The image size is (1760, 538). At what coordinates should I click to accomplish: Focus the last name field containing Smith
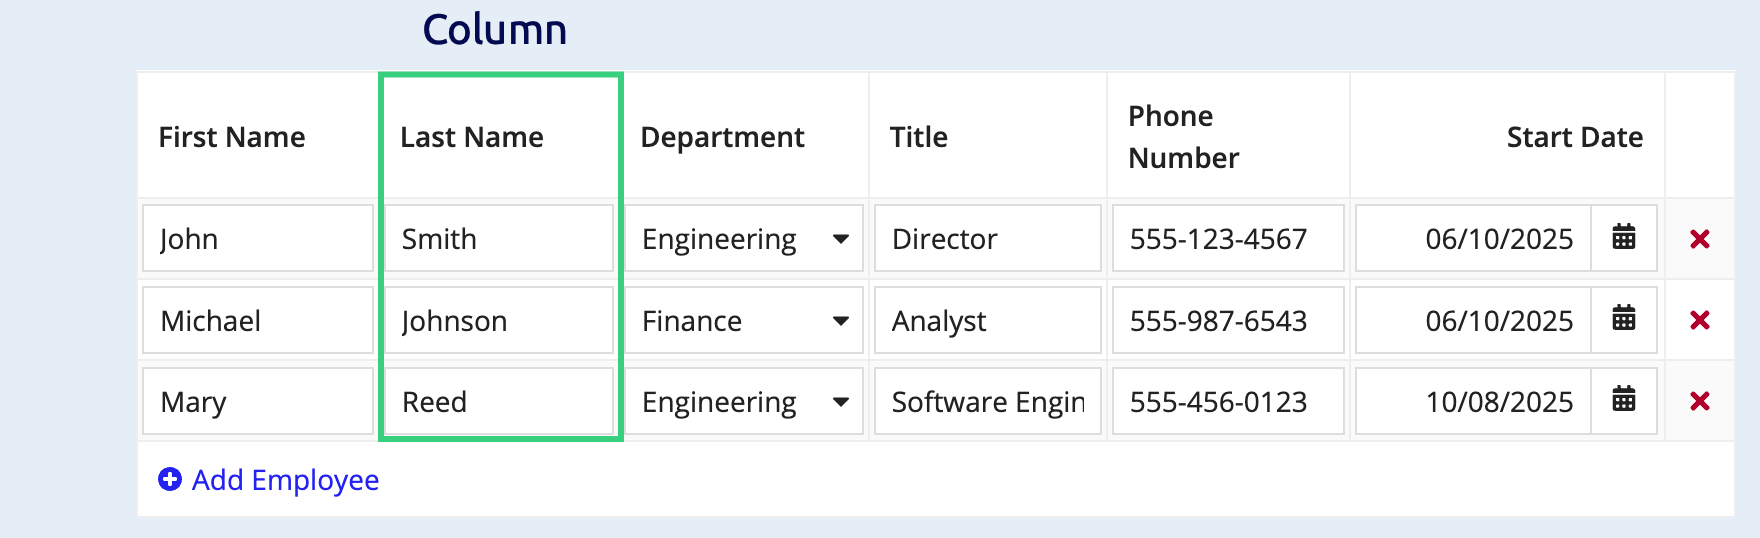tap(499, 238)
